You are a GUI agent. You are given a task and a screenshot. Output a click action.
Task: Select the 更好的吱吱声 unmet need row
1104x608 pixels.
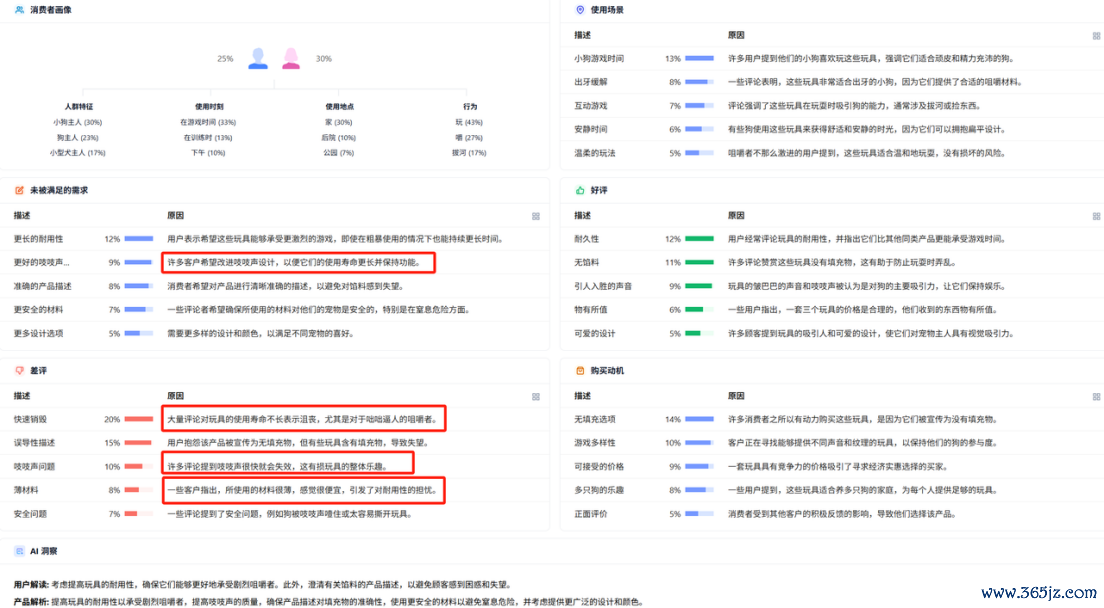tap(275, 262)
